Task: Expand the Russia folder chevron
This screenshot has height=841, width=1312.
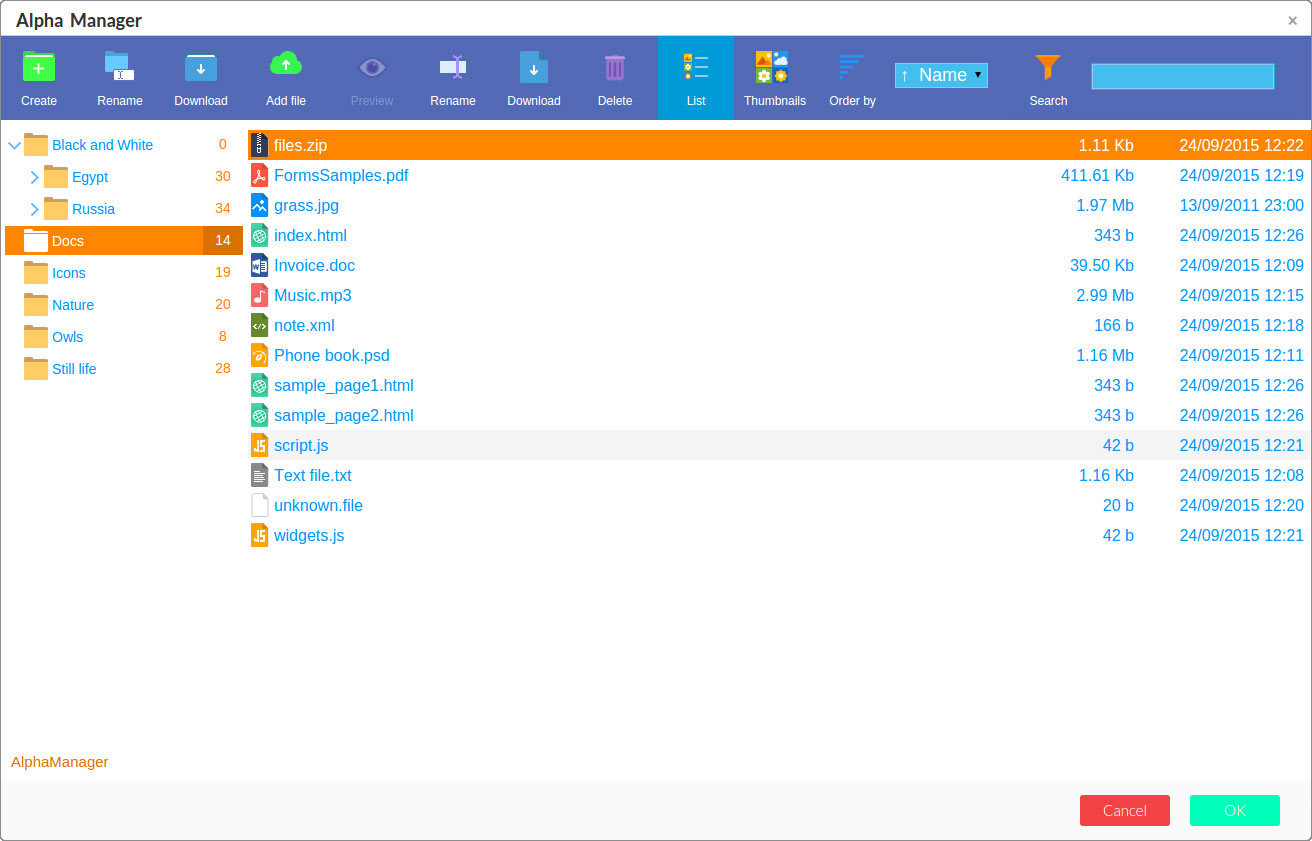Action: pyautogui.click(x=34, y=210)
